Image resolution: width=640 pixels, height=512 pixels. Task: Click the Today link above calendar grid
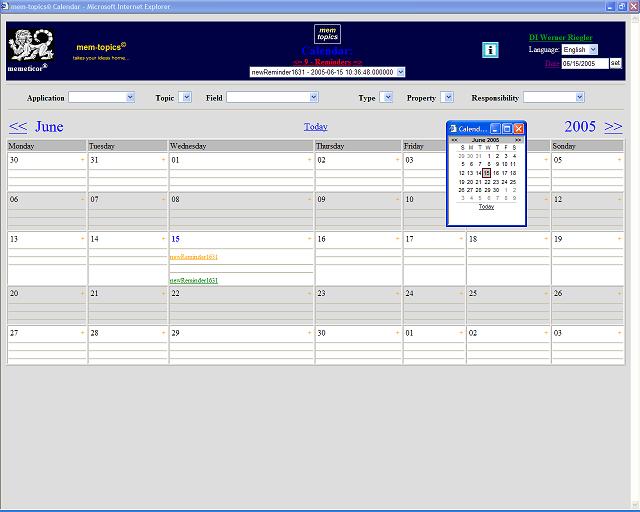pos(315,127)
